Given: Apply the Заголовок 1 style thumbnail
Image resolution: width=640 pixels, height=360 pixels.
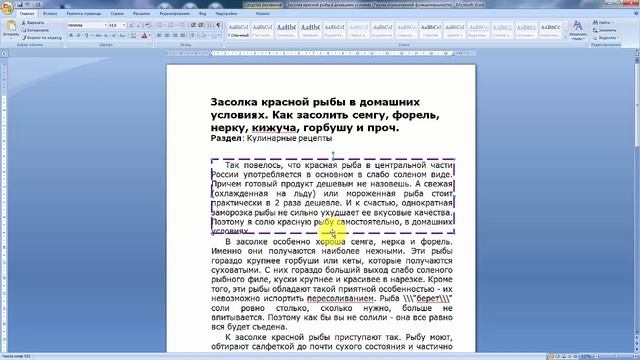Looking at the screenshot, I should coord(287,30).
